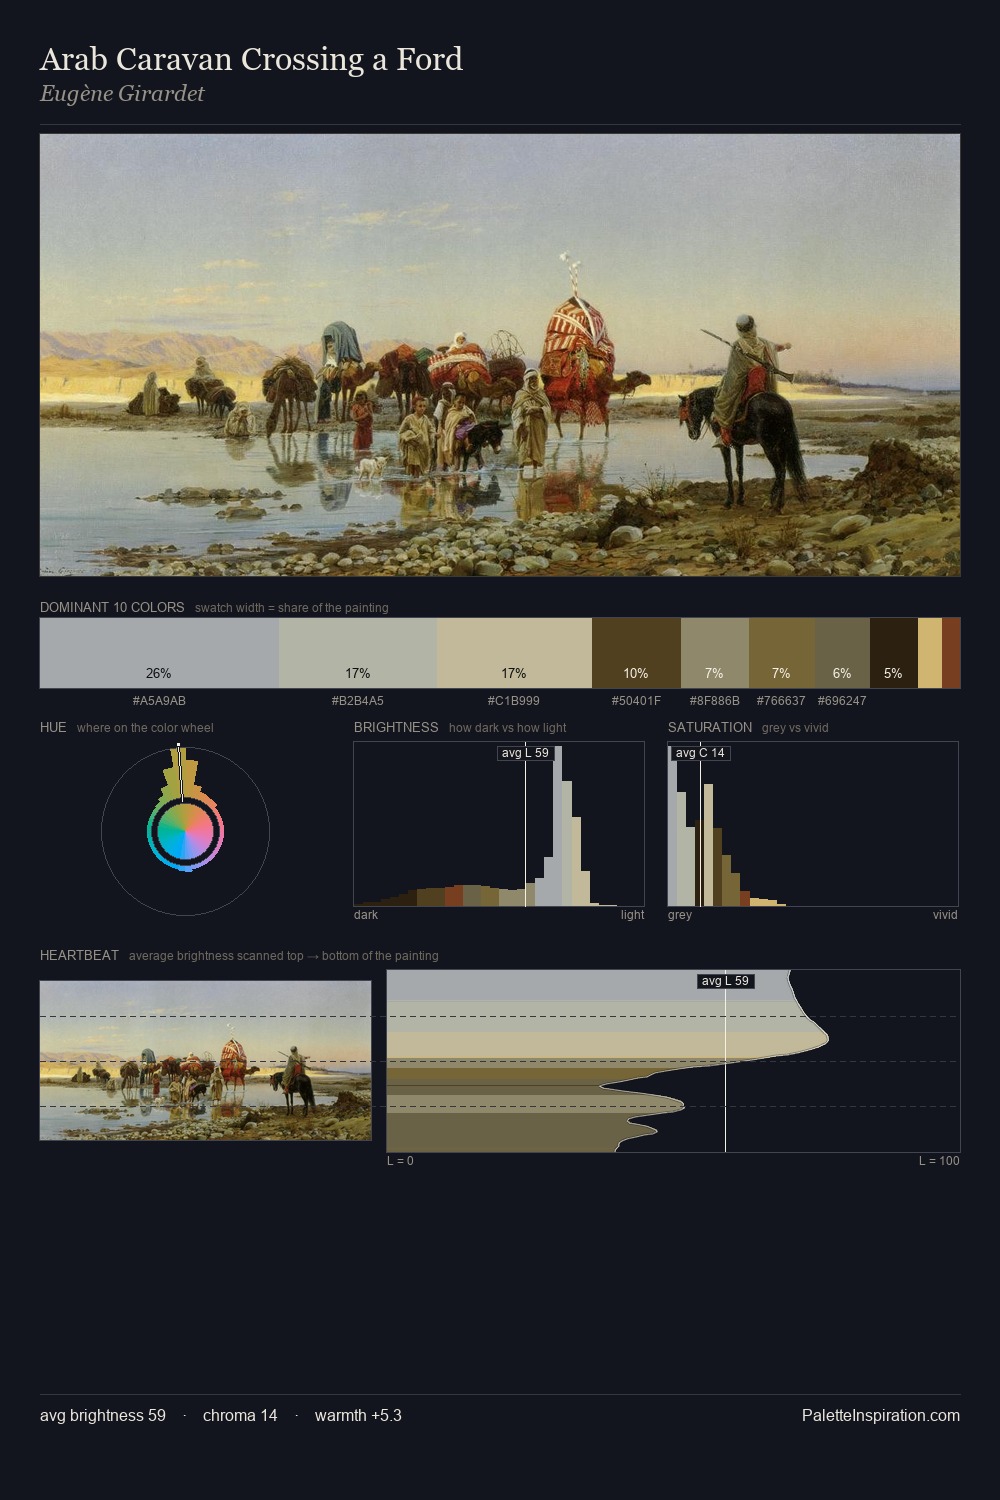This screenshot has width=1000, height=1500.
Task: Click the hex code #696247
Action: (842, 701)
